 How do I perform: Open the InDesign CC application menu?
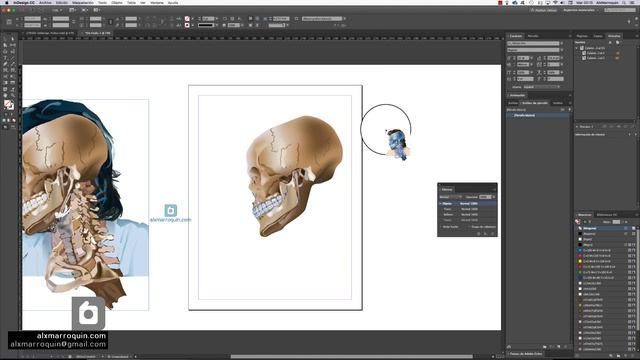point(23,2)
